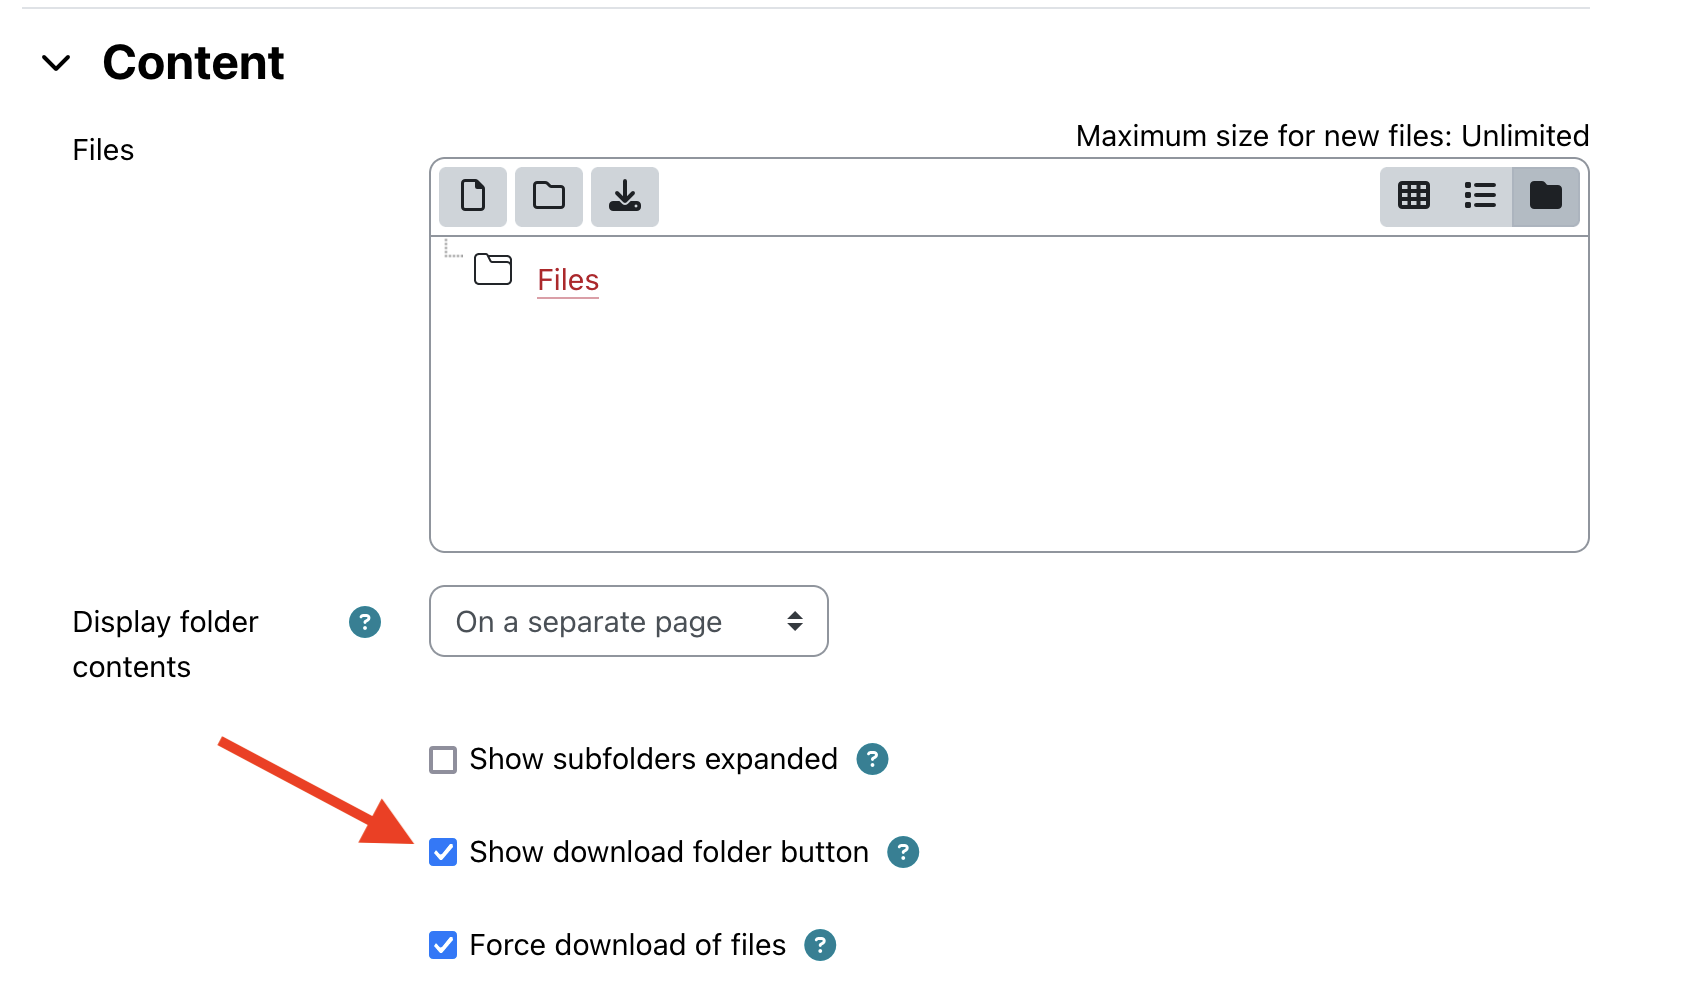Open the Display folder contents dropdown

click(628, 622)
